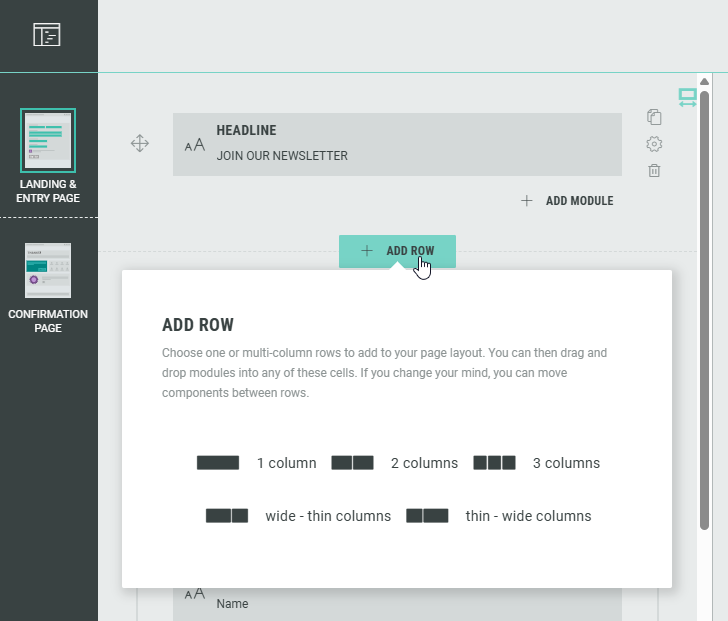Open row settings via gear icon
This screenshot has width=728, height=621.
(x=654, y=144)
